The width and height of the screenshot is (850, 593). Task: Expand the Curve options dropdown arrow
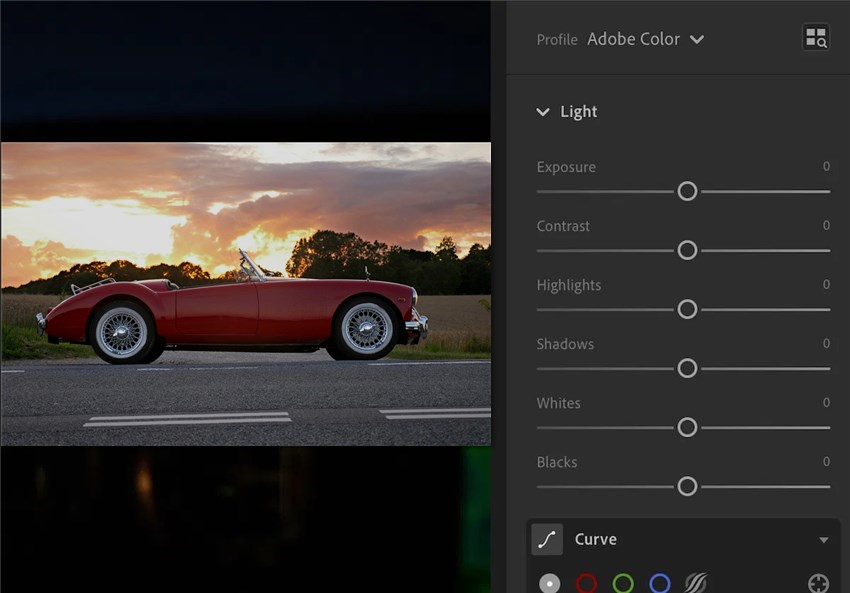[x=823, y=540]
